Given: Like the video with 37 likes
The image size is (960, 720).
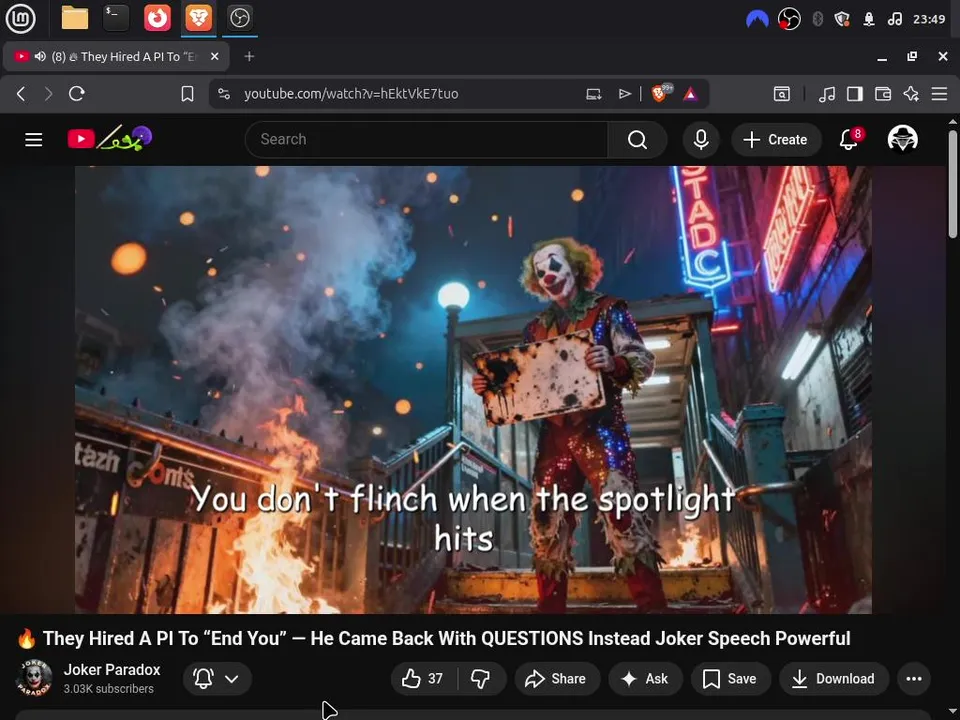Looking at the screenshot, I should coord(424,678).
